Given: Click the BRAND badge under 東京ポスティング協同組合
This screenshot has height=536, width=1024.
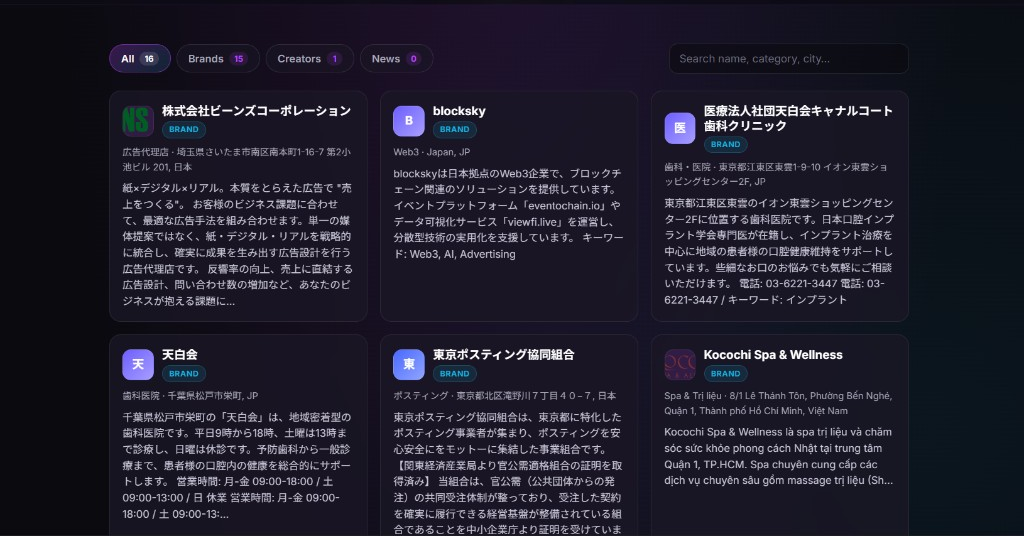Looking at the screenshot, I should click(455, 373).
